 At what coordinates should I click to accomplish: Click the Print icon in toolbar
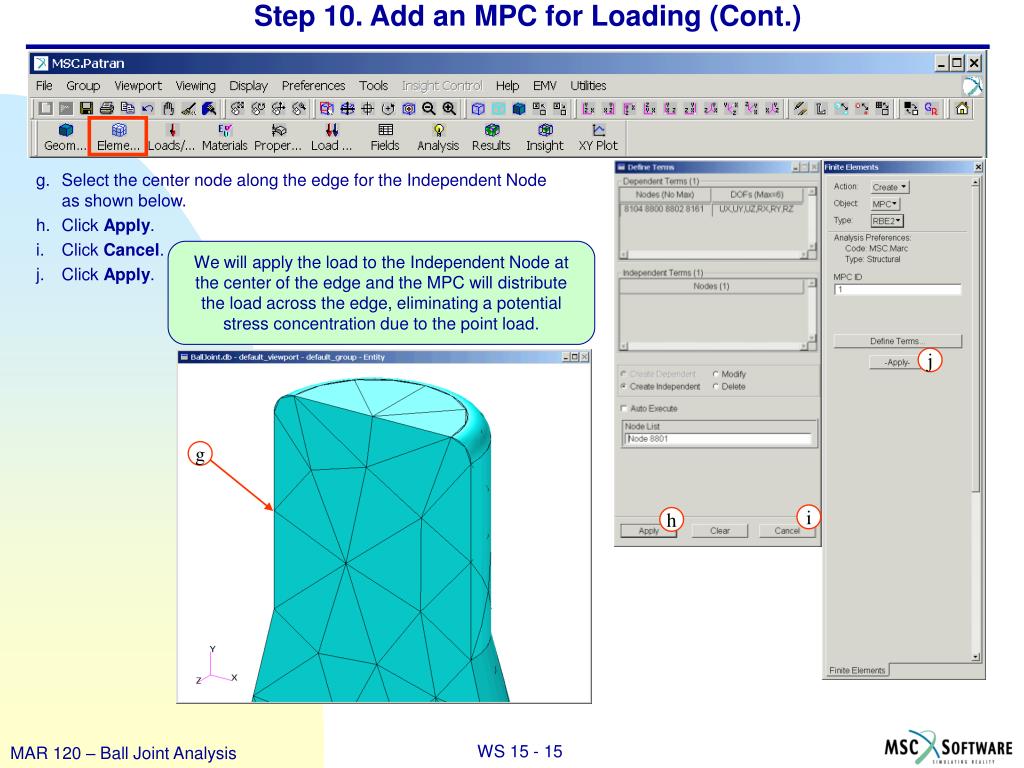tap(107, 108)
